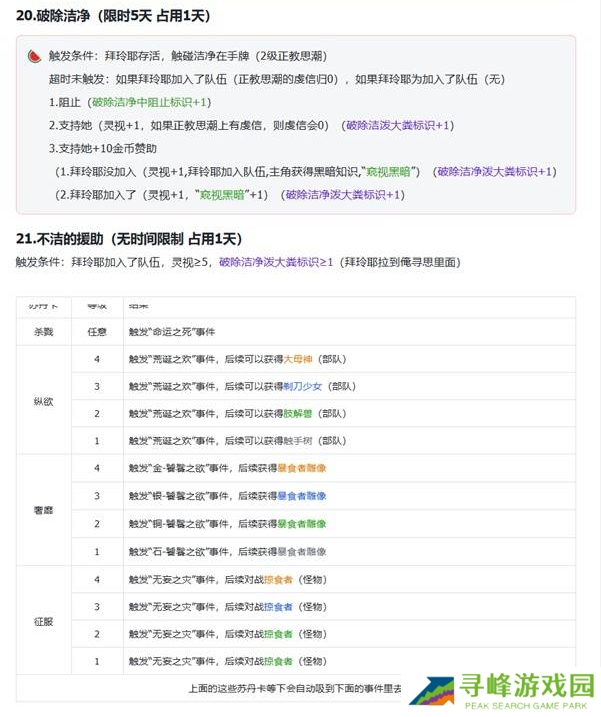This screenshot has width=601, height=717.
Task: Click green 肢解兽 in the table
Action: (x=298, y=414)
